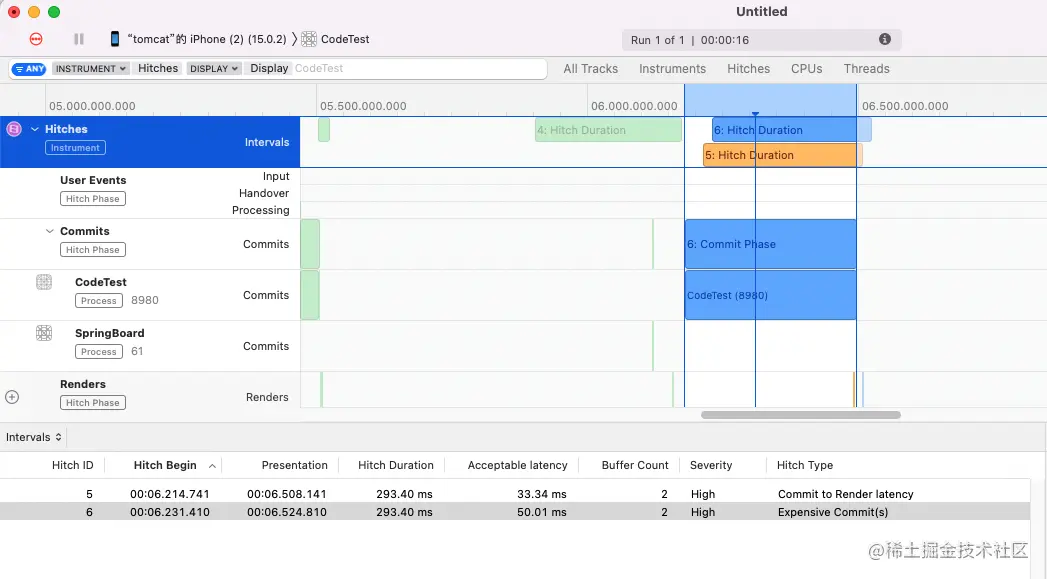Select the Renders track label
The image size is (1047, 579).
(x=83, y=384)
